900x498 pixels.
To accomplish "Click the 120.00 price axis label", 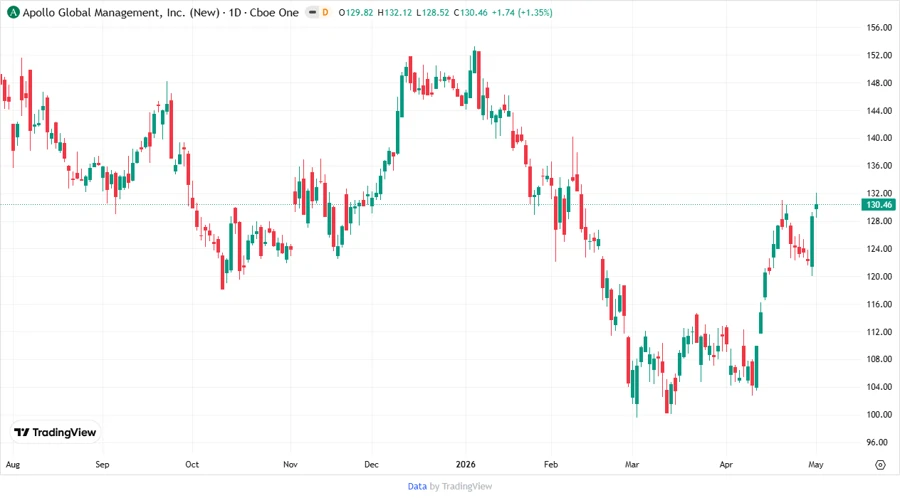I will pyautogui.click(x=879, y=276).
